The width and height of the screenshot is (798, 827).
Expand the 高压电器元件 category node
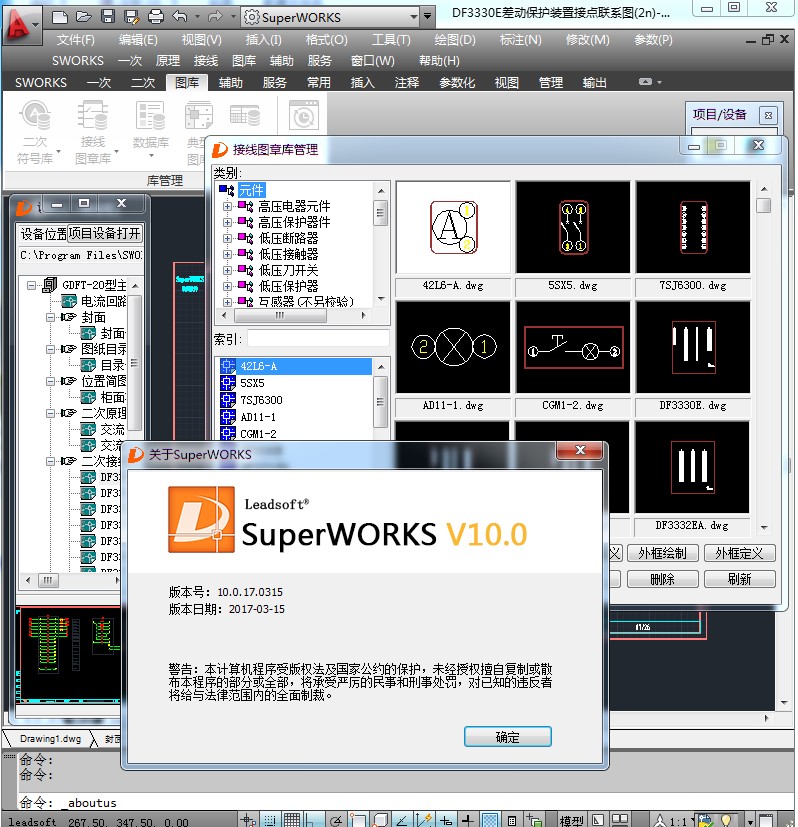[227, 206]
